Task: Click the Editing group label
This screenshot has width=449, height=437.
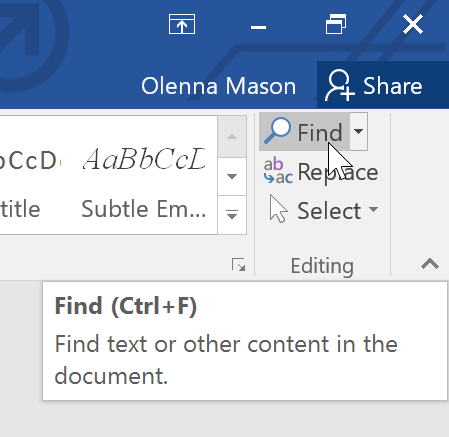Action: (x=322, y=266)
